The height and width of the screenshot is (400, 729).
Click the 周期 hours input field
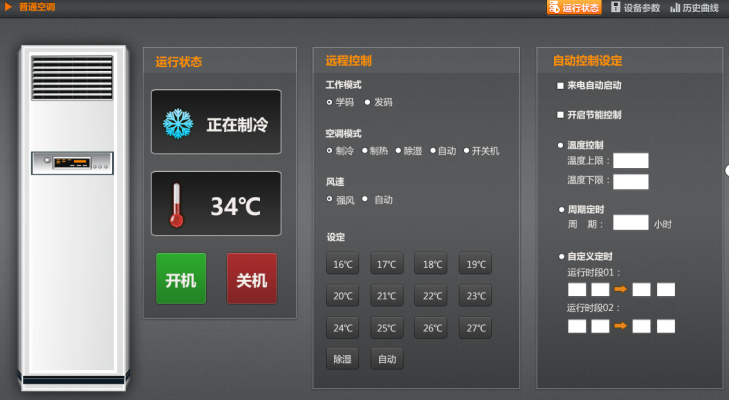tap(630, 223)
